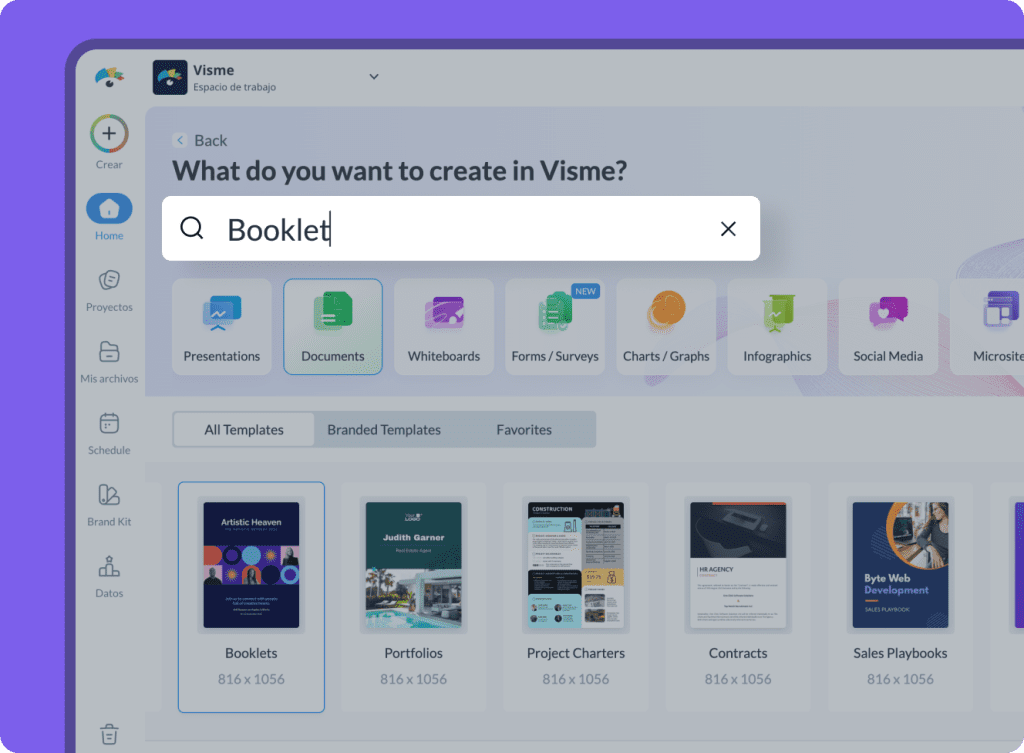Open the Brand Kit icon

tap(109, 495)
